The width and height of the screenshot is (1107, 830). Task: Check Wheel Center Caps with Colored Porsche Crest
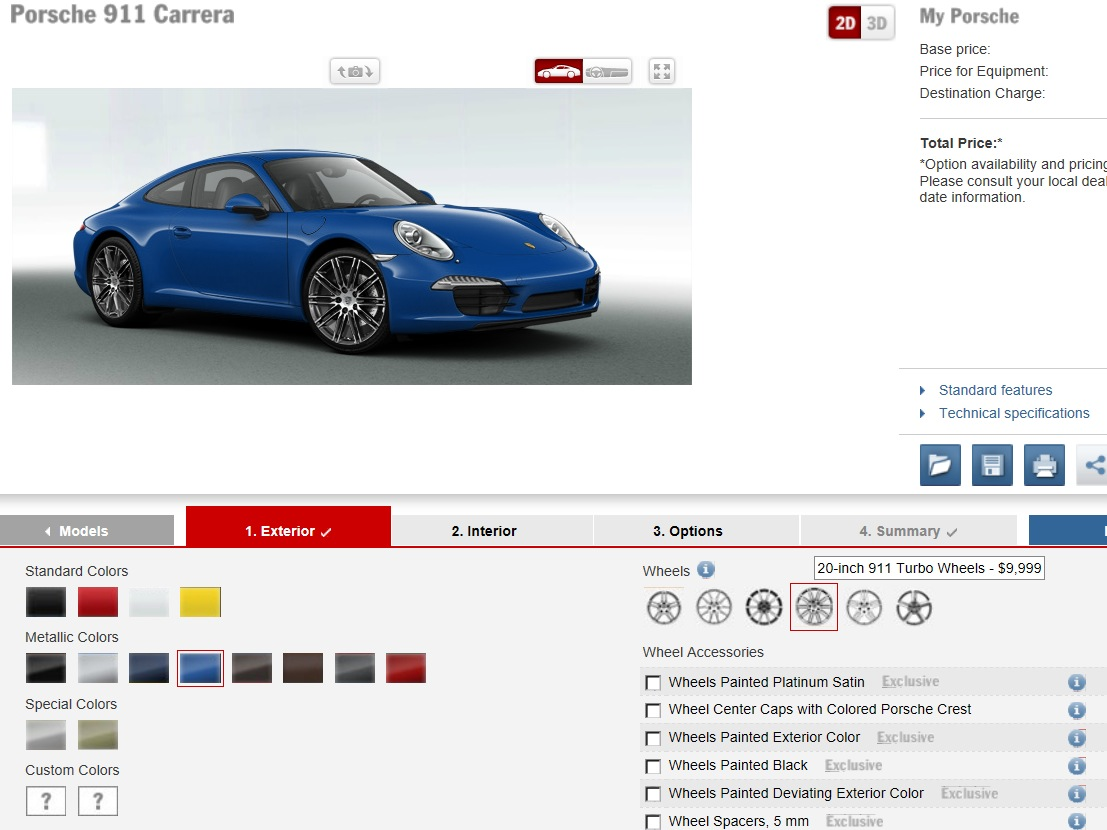pyautogui.click(x=653, y=710)
